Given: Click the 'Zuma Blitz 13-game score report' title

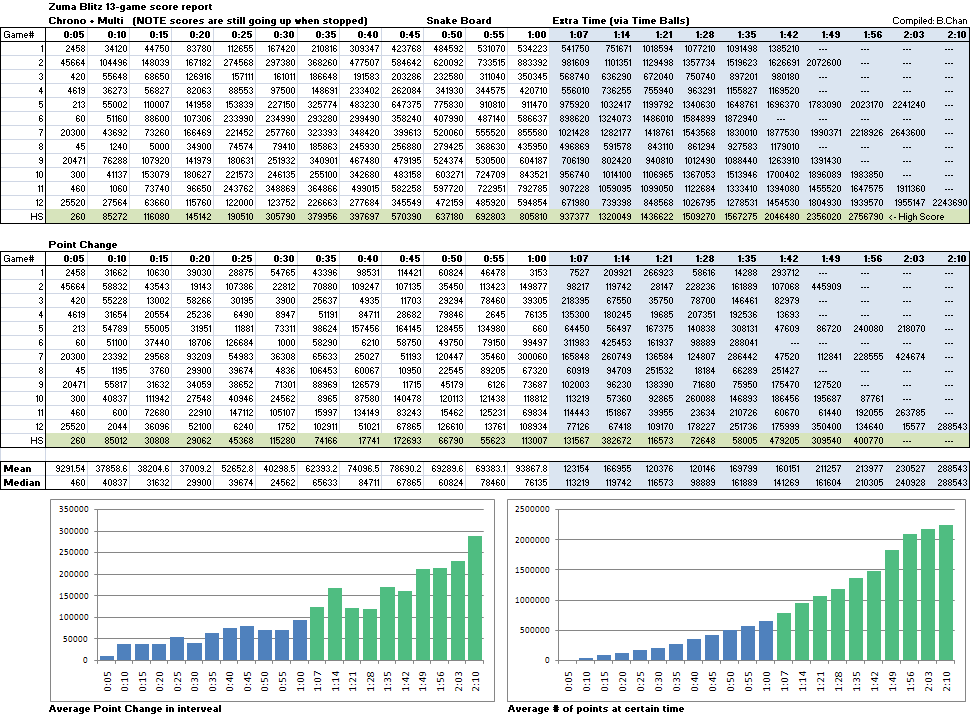Looking at the screenshot, I should [x=131, y=7].
